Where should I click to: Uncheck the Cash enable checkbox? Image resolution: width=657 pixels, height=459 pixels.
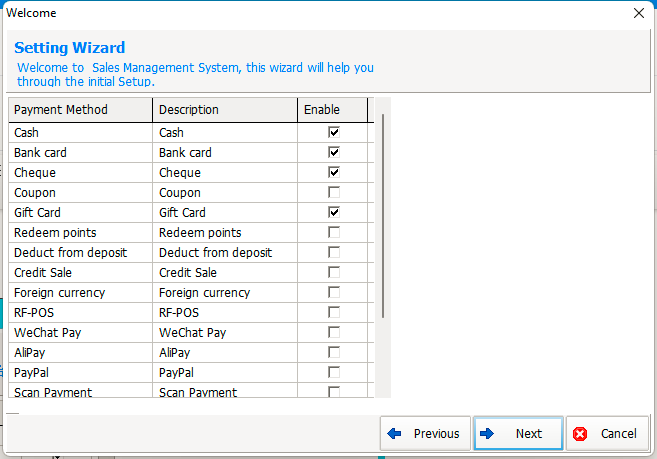(x=334, y=132)
